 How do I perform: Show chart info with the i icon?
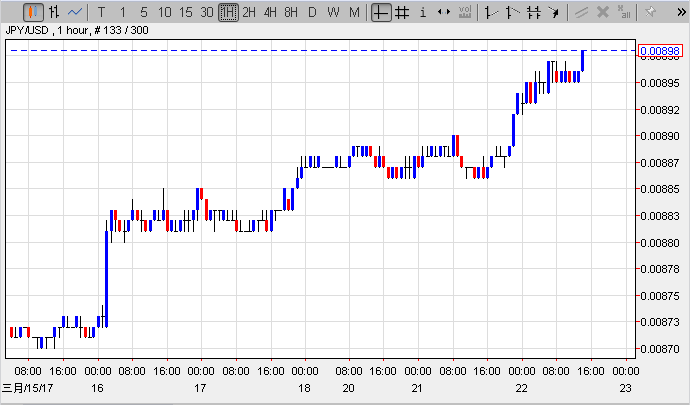click(x=423, y=12)
